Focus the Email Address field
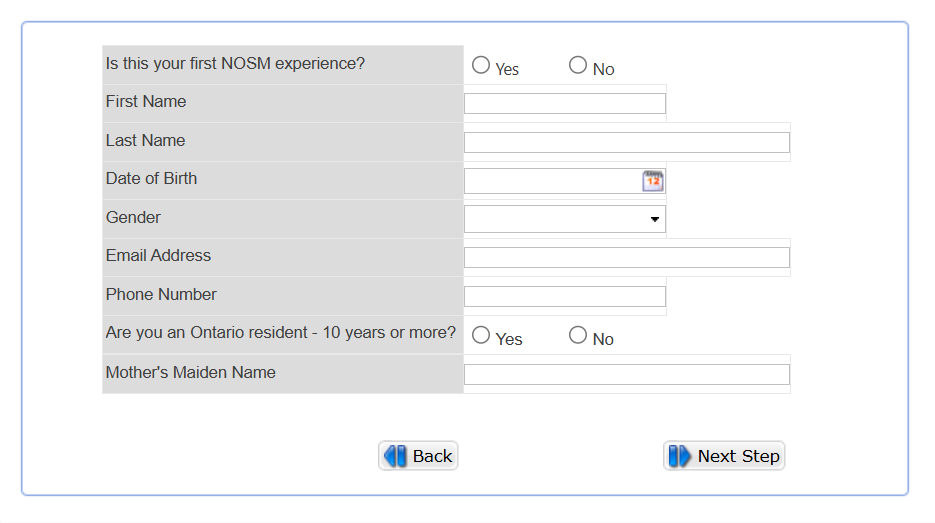This screenshot has height=523, width=935. (627, 257)
